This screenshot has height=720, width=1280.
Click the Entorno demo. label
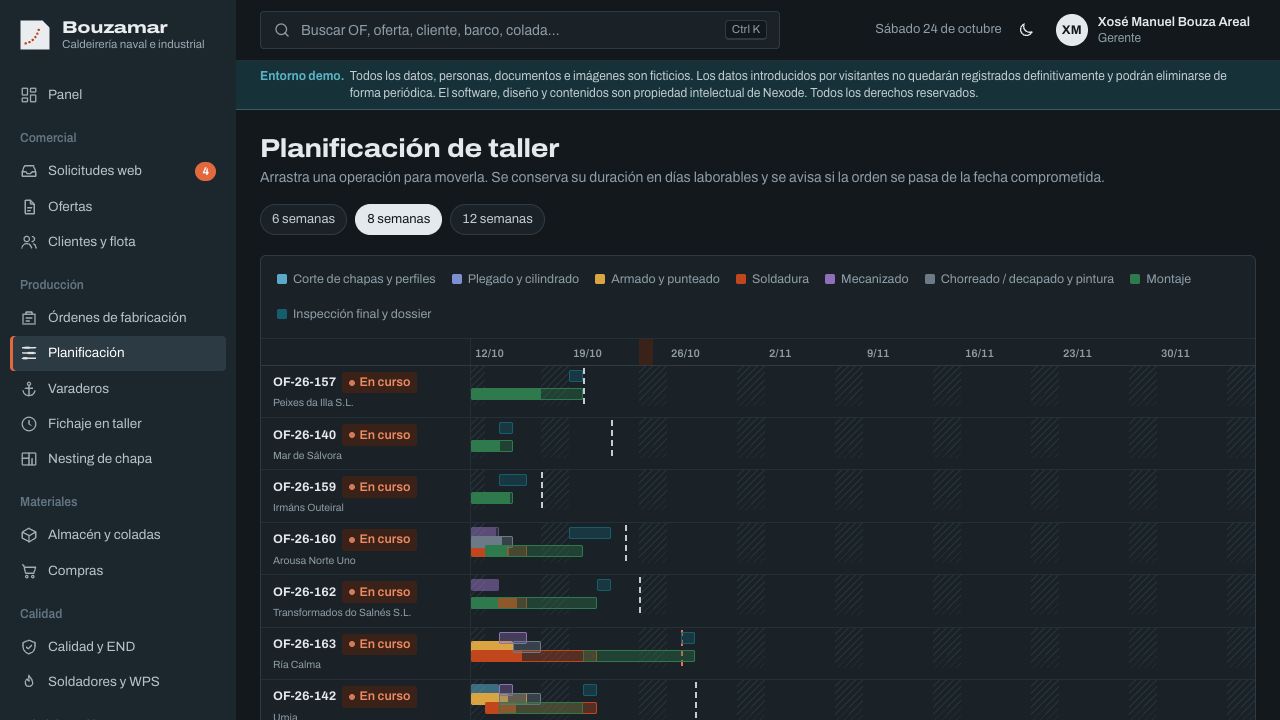[x=302, y=76]
